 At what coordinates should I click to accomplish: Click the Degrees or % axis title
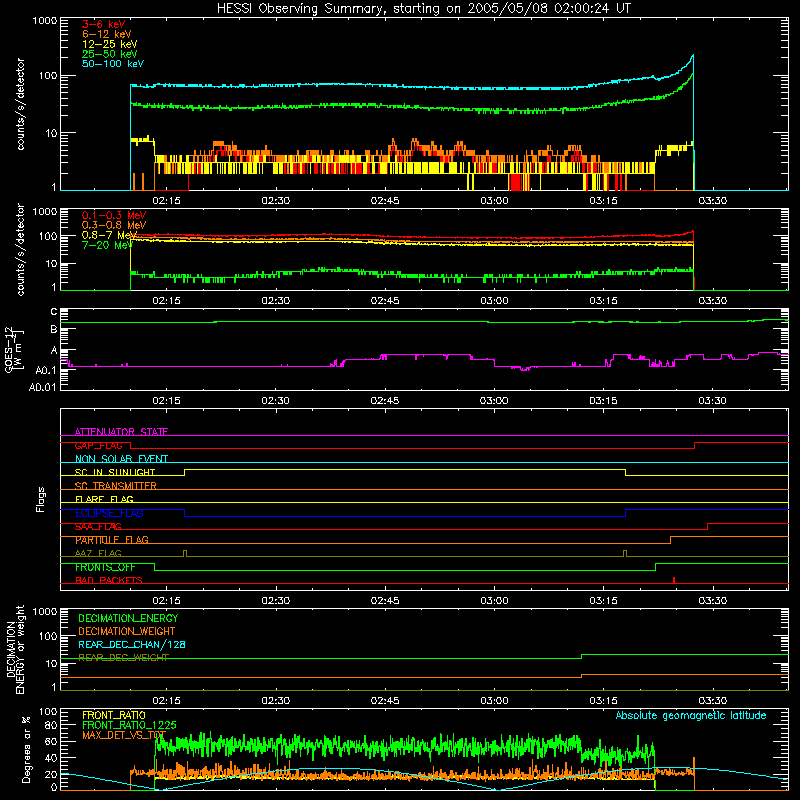(x=26, y=749)
